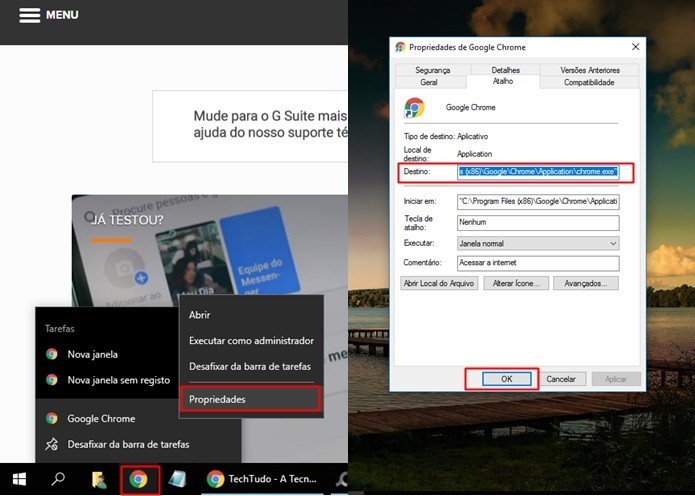Open the Avançados button
Screen dimensions: 695x496
point(586,283)
